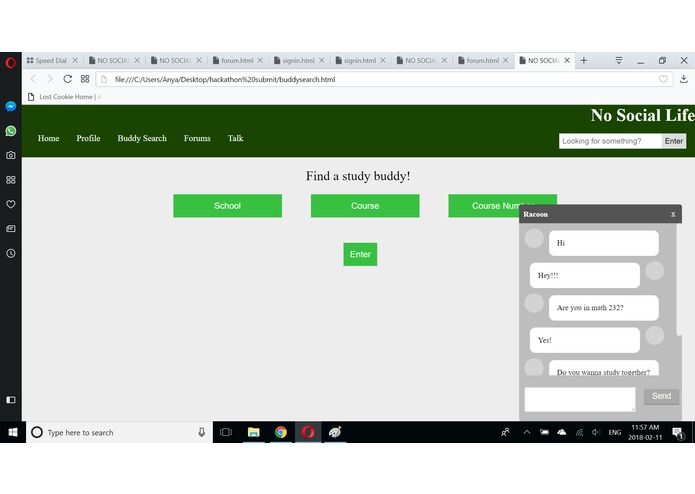The width and height of the screenshot is (695, 494).
Task: Switch to the first forum.html tab
Action: tap(237, 60)
